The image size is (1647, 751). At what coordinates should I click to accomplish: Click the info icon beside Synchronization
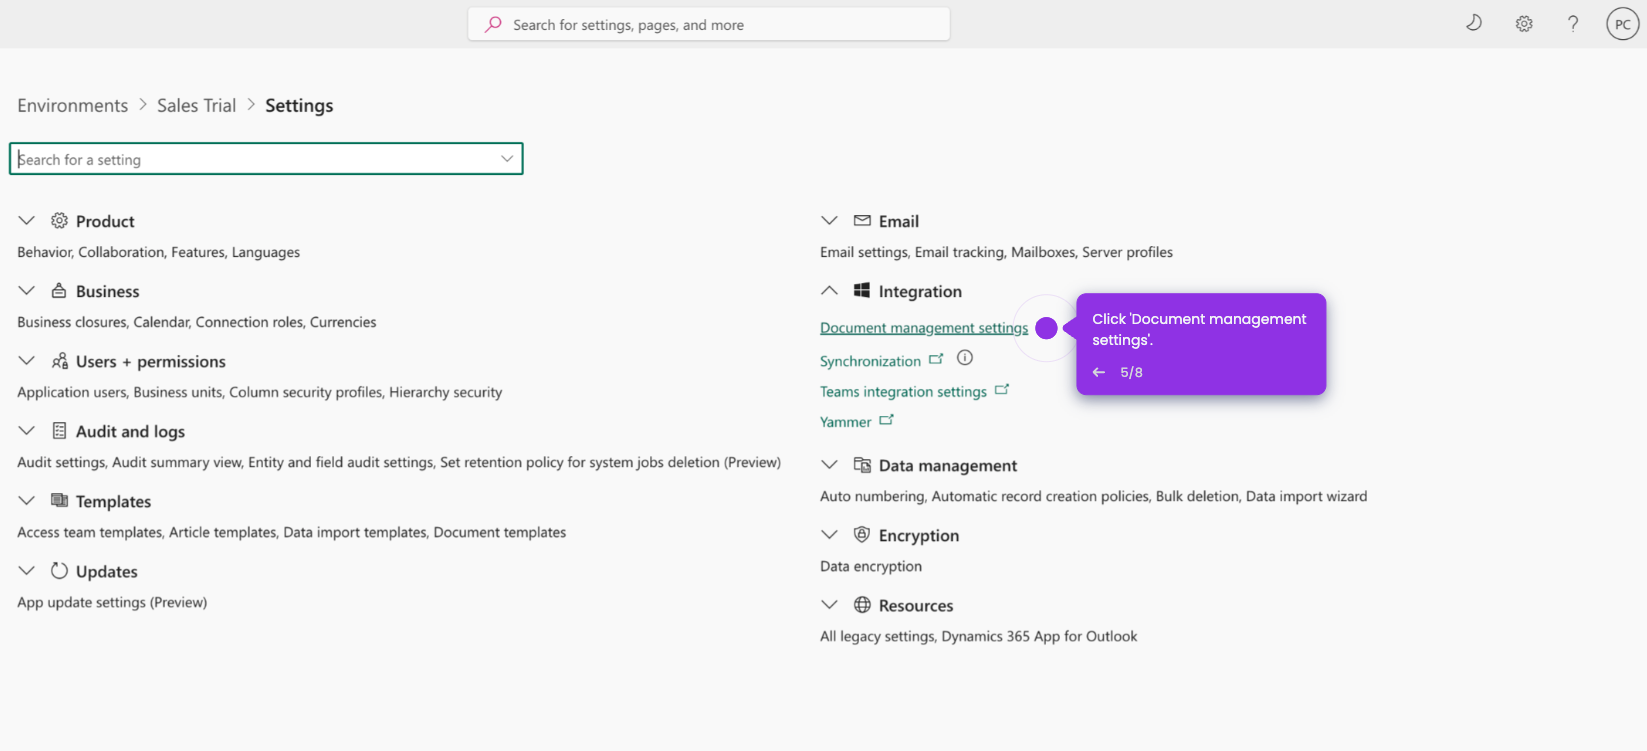pyautogui.click(x=965, y=358)
